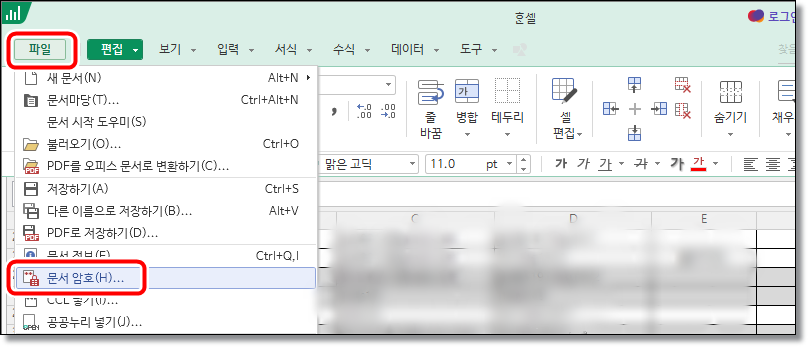Click the 병합 (merge cells) icon
The width and height of the screenshot is (808, 362).
[466, 92]
